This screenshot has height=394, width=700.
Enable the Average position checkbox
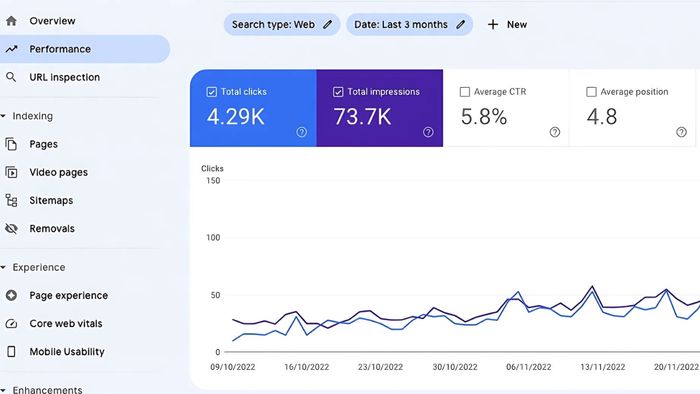pyautogui.click(x=591, y=92)
